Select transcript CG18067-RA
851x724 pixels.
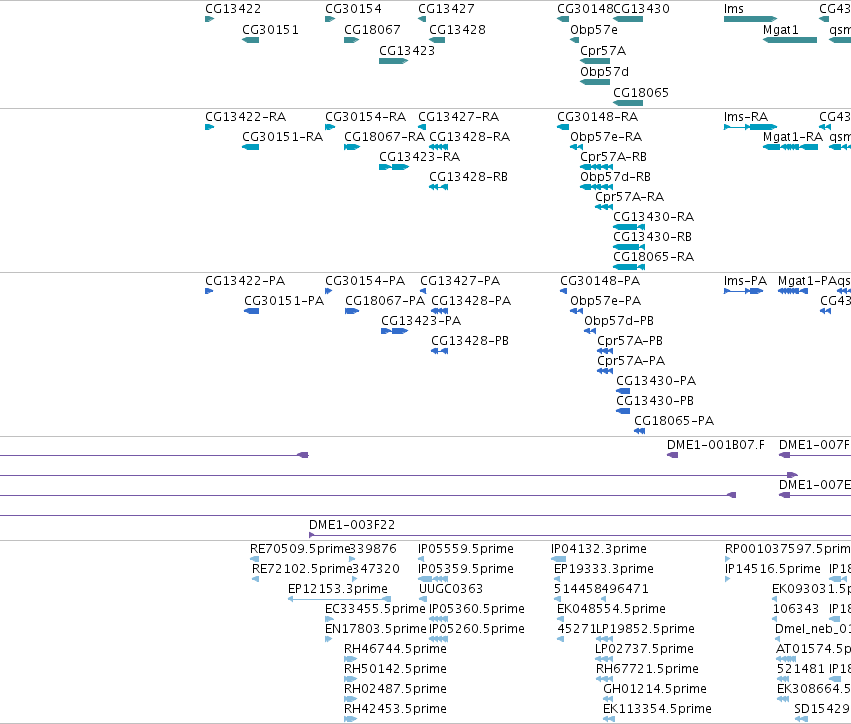352,147
